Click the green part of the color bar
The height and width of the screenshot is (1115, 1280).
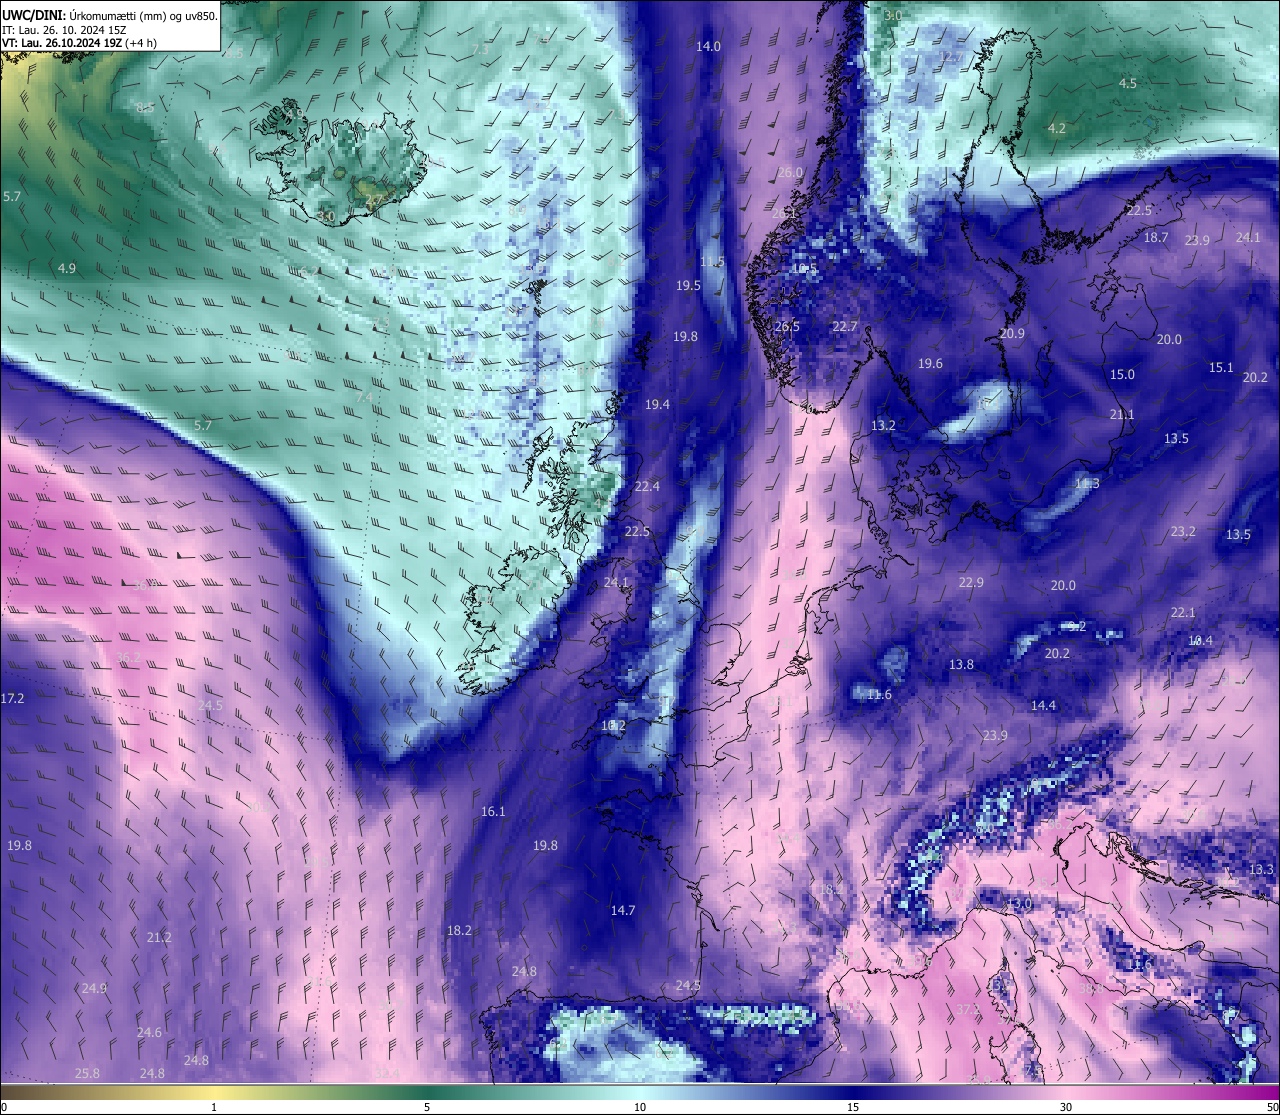pos(427,1092)
